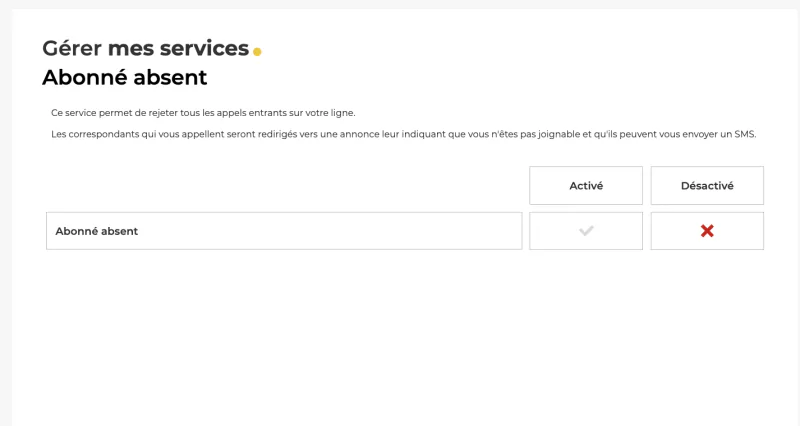The height and width of the screenshot is (426, 800).
Task: Enable Abonné absent with the gray checkmark
Action: [x=586, y=231]
